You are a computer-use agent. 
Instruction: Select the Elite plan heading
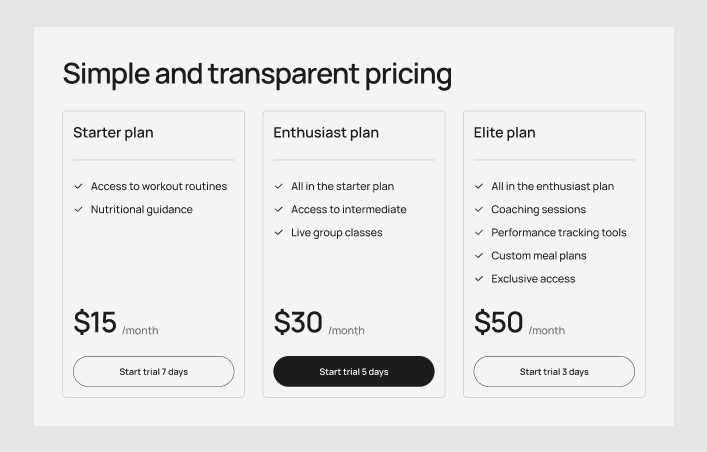504,132
